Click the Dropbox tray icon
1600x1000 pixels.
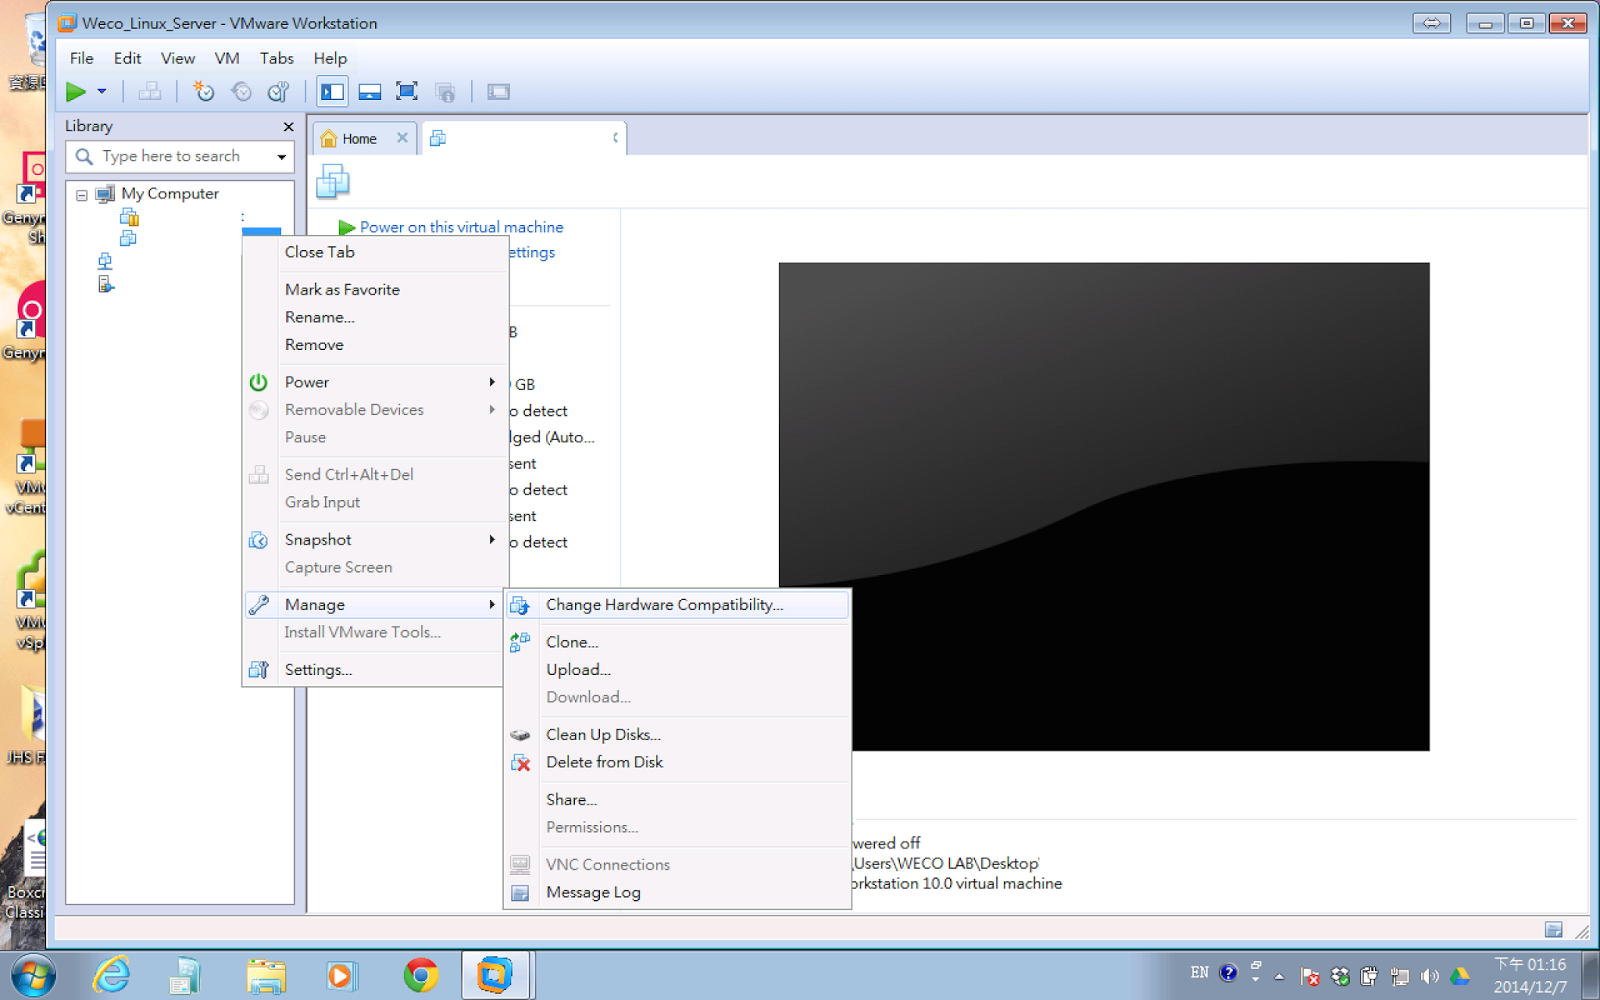(x=1340, y=976)
